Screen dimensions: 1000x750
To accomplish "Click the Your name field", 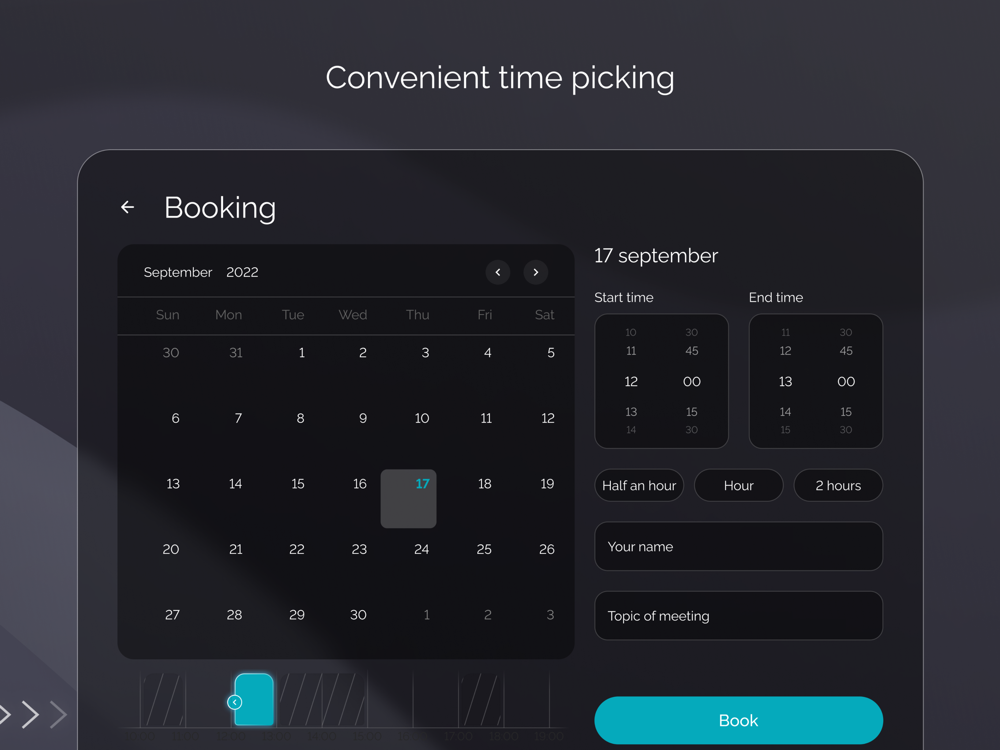I will [x=739, y=547].
